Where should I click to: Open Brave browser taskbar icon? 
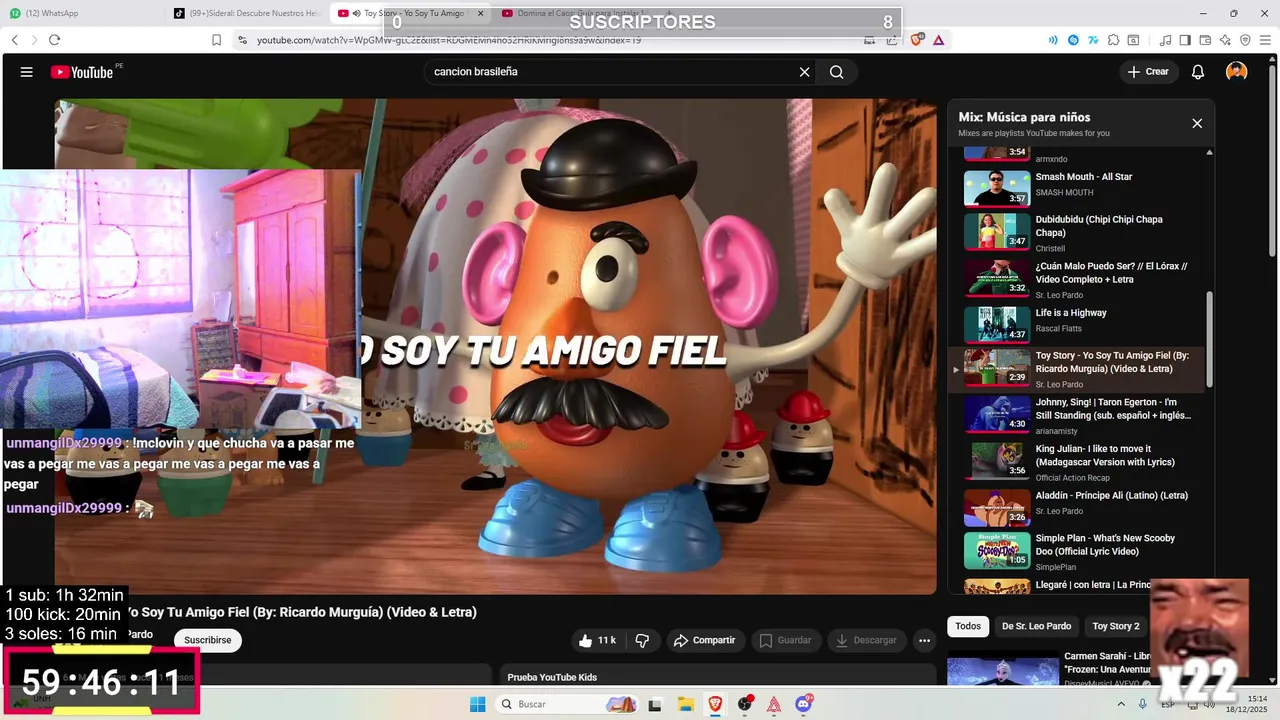pyautogui.click(x=715, y=704)
